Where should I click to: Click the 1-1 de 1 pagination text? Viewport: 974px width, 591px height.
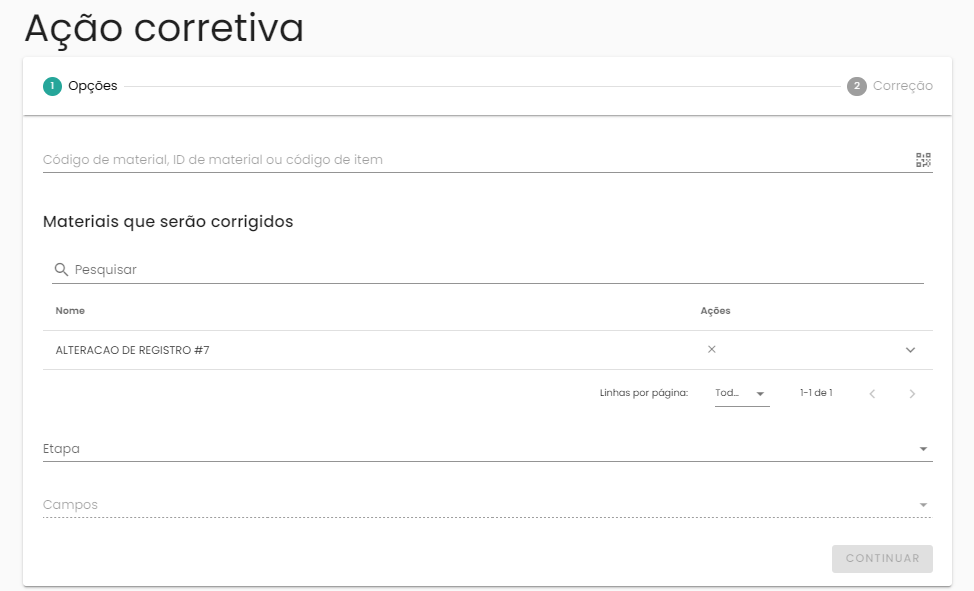click(816, 394)
